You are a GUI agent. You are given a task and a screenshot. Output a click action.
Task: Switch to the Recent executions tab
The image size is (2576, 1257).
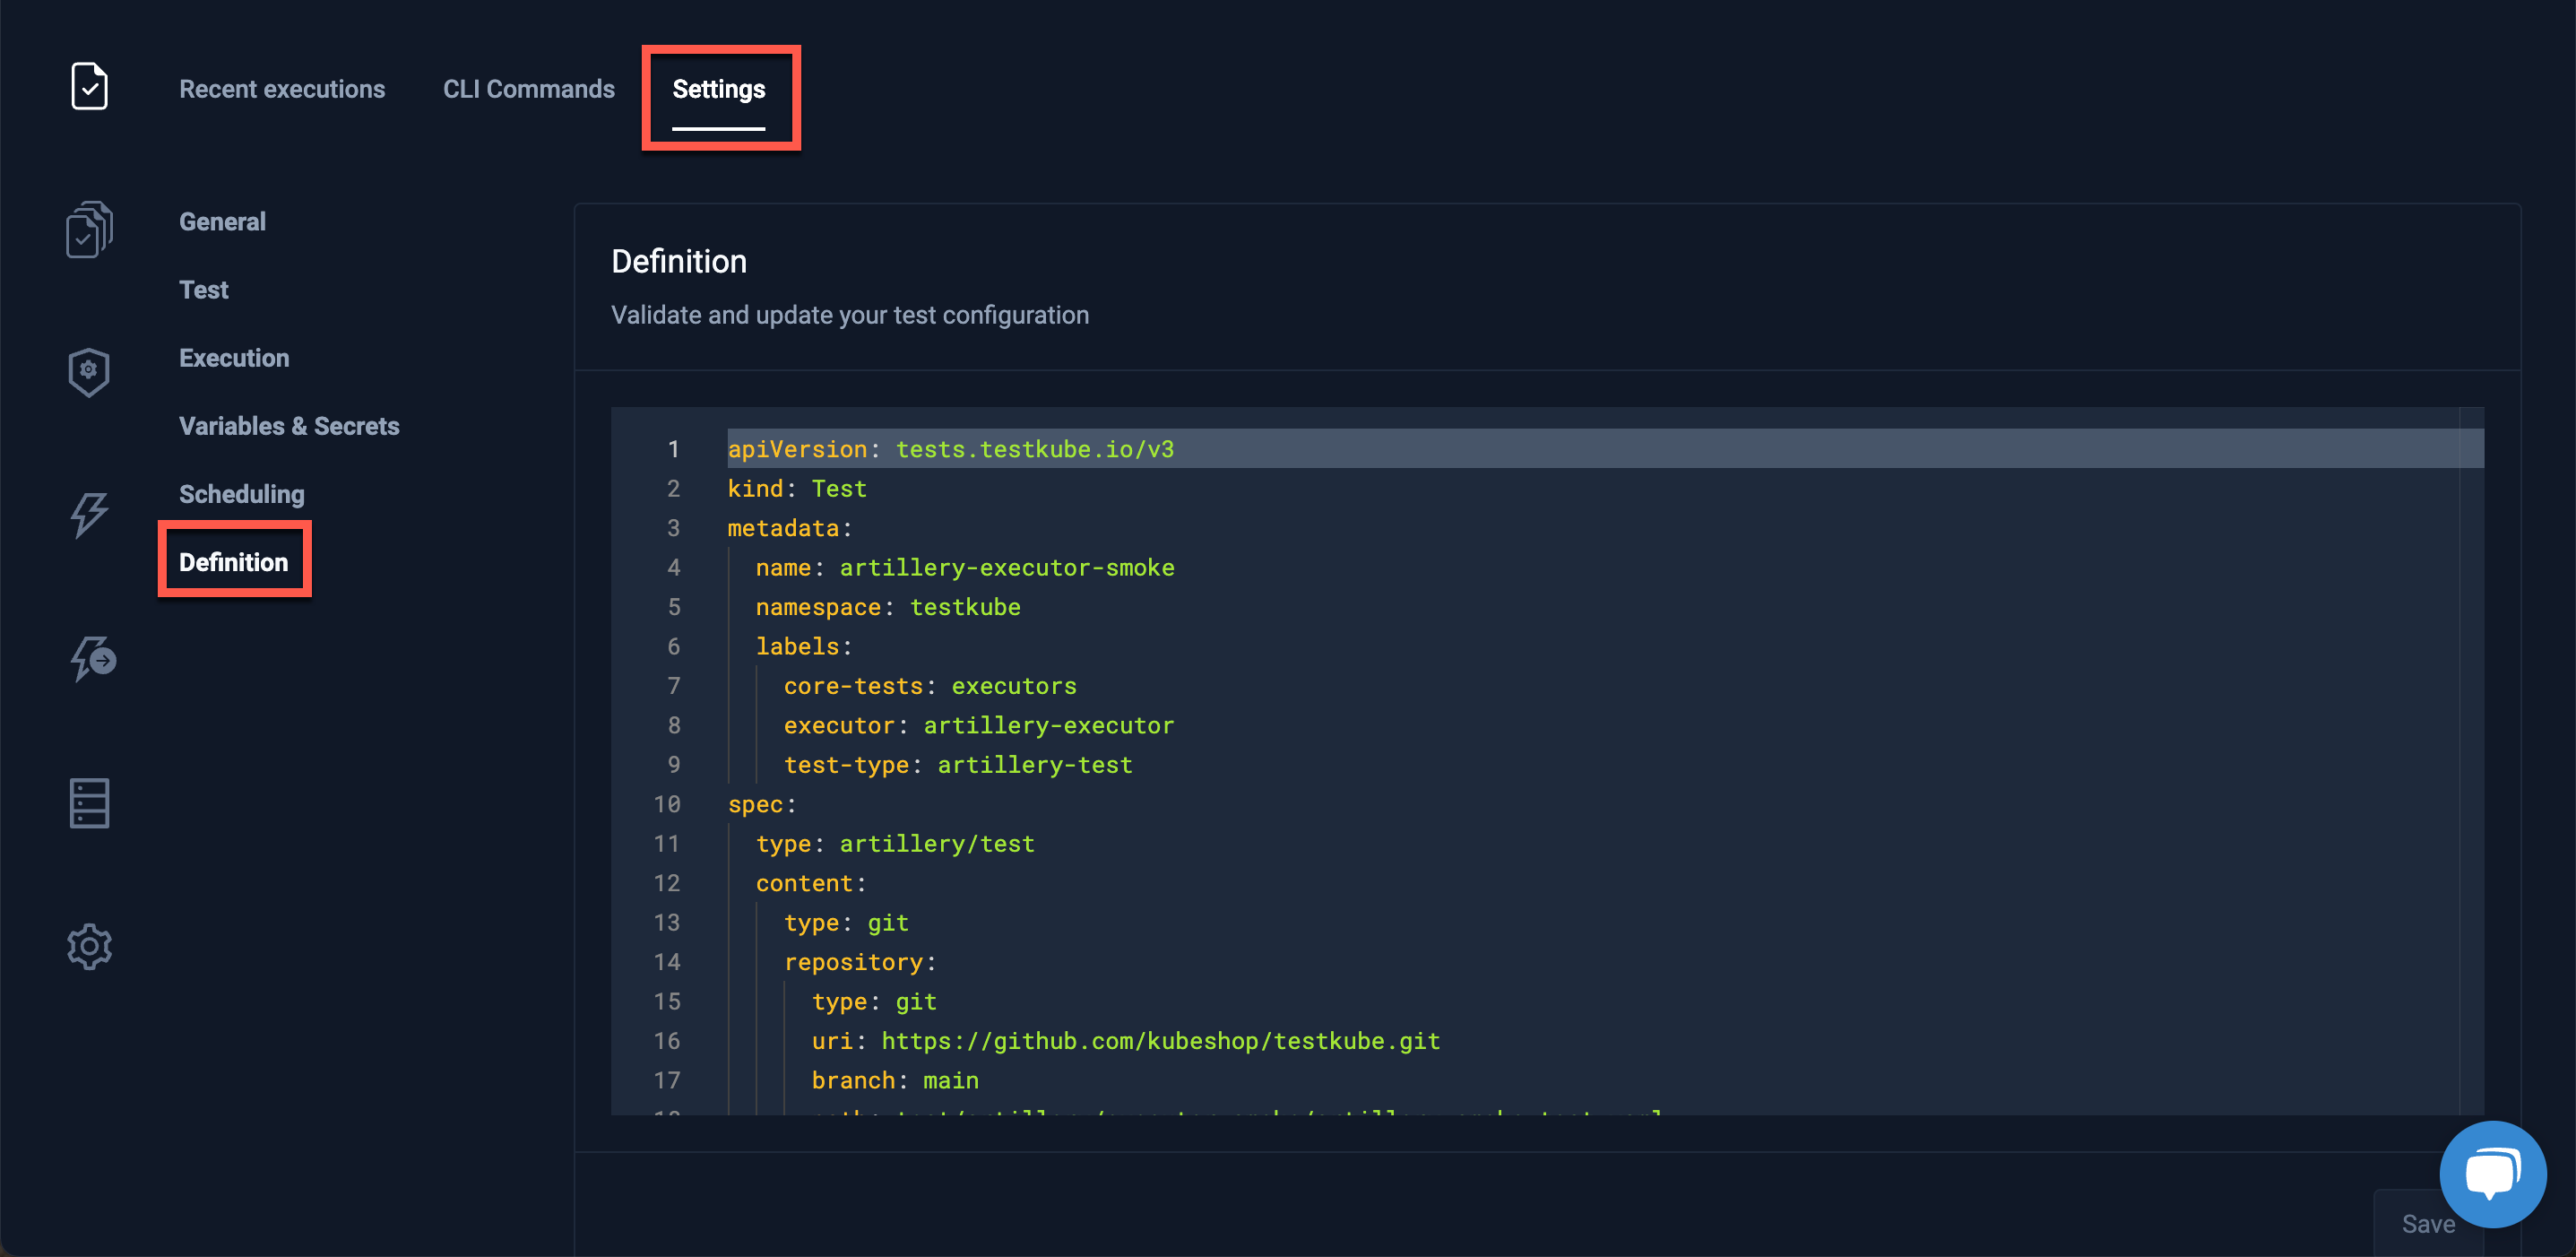(x=282, y=89)
